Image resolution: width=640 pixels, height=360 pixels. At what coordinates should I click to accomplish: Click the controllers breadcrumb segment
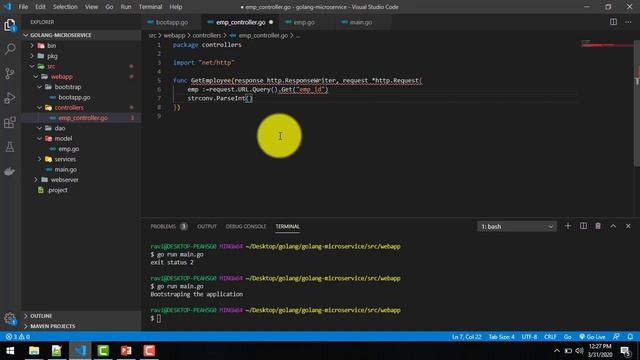click(x=207, y=36)
